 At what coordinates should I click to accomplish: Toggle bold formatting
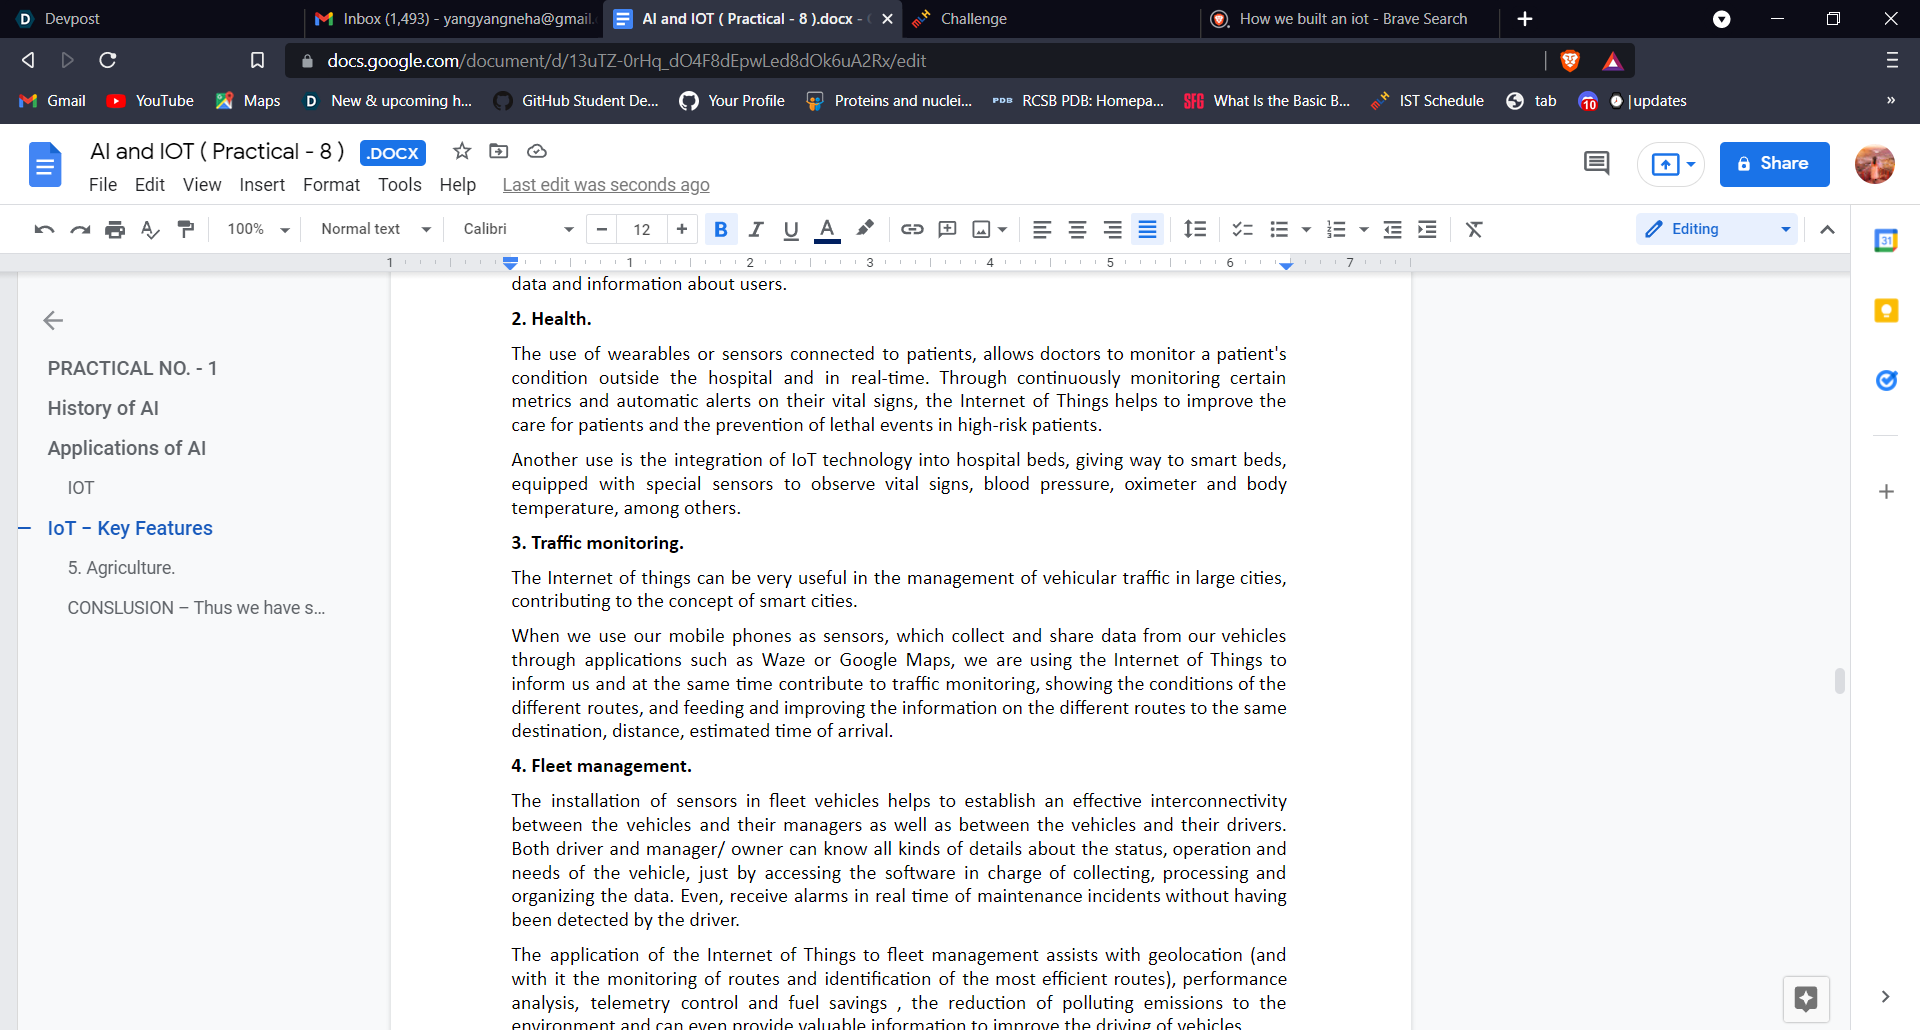(x=720, y=229)
